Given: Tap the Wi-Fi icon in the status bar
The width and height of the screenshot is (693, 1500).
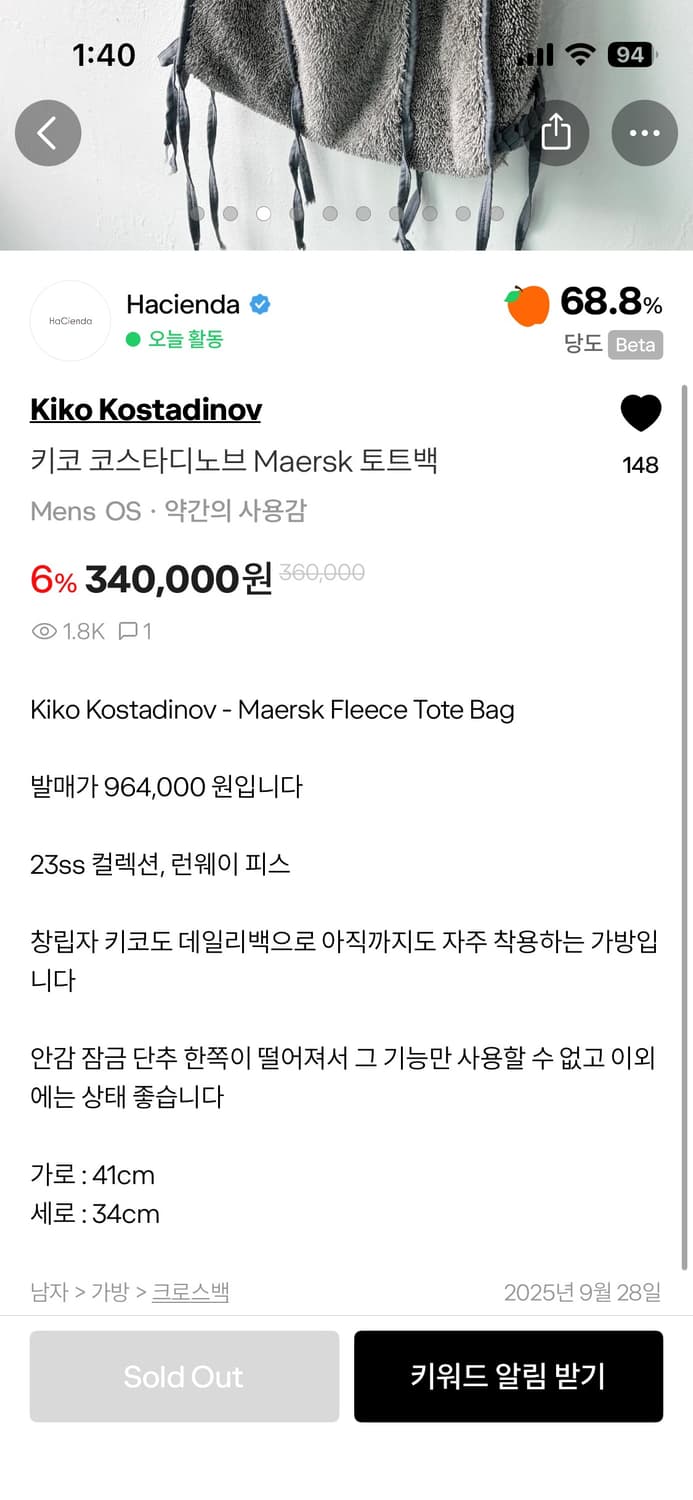Looking at the screenshot, I should click(x=579, y=55).
